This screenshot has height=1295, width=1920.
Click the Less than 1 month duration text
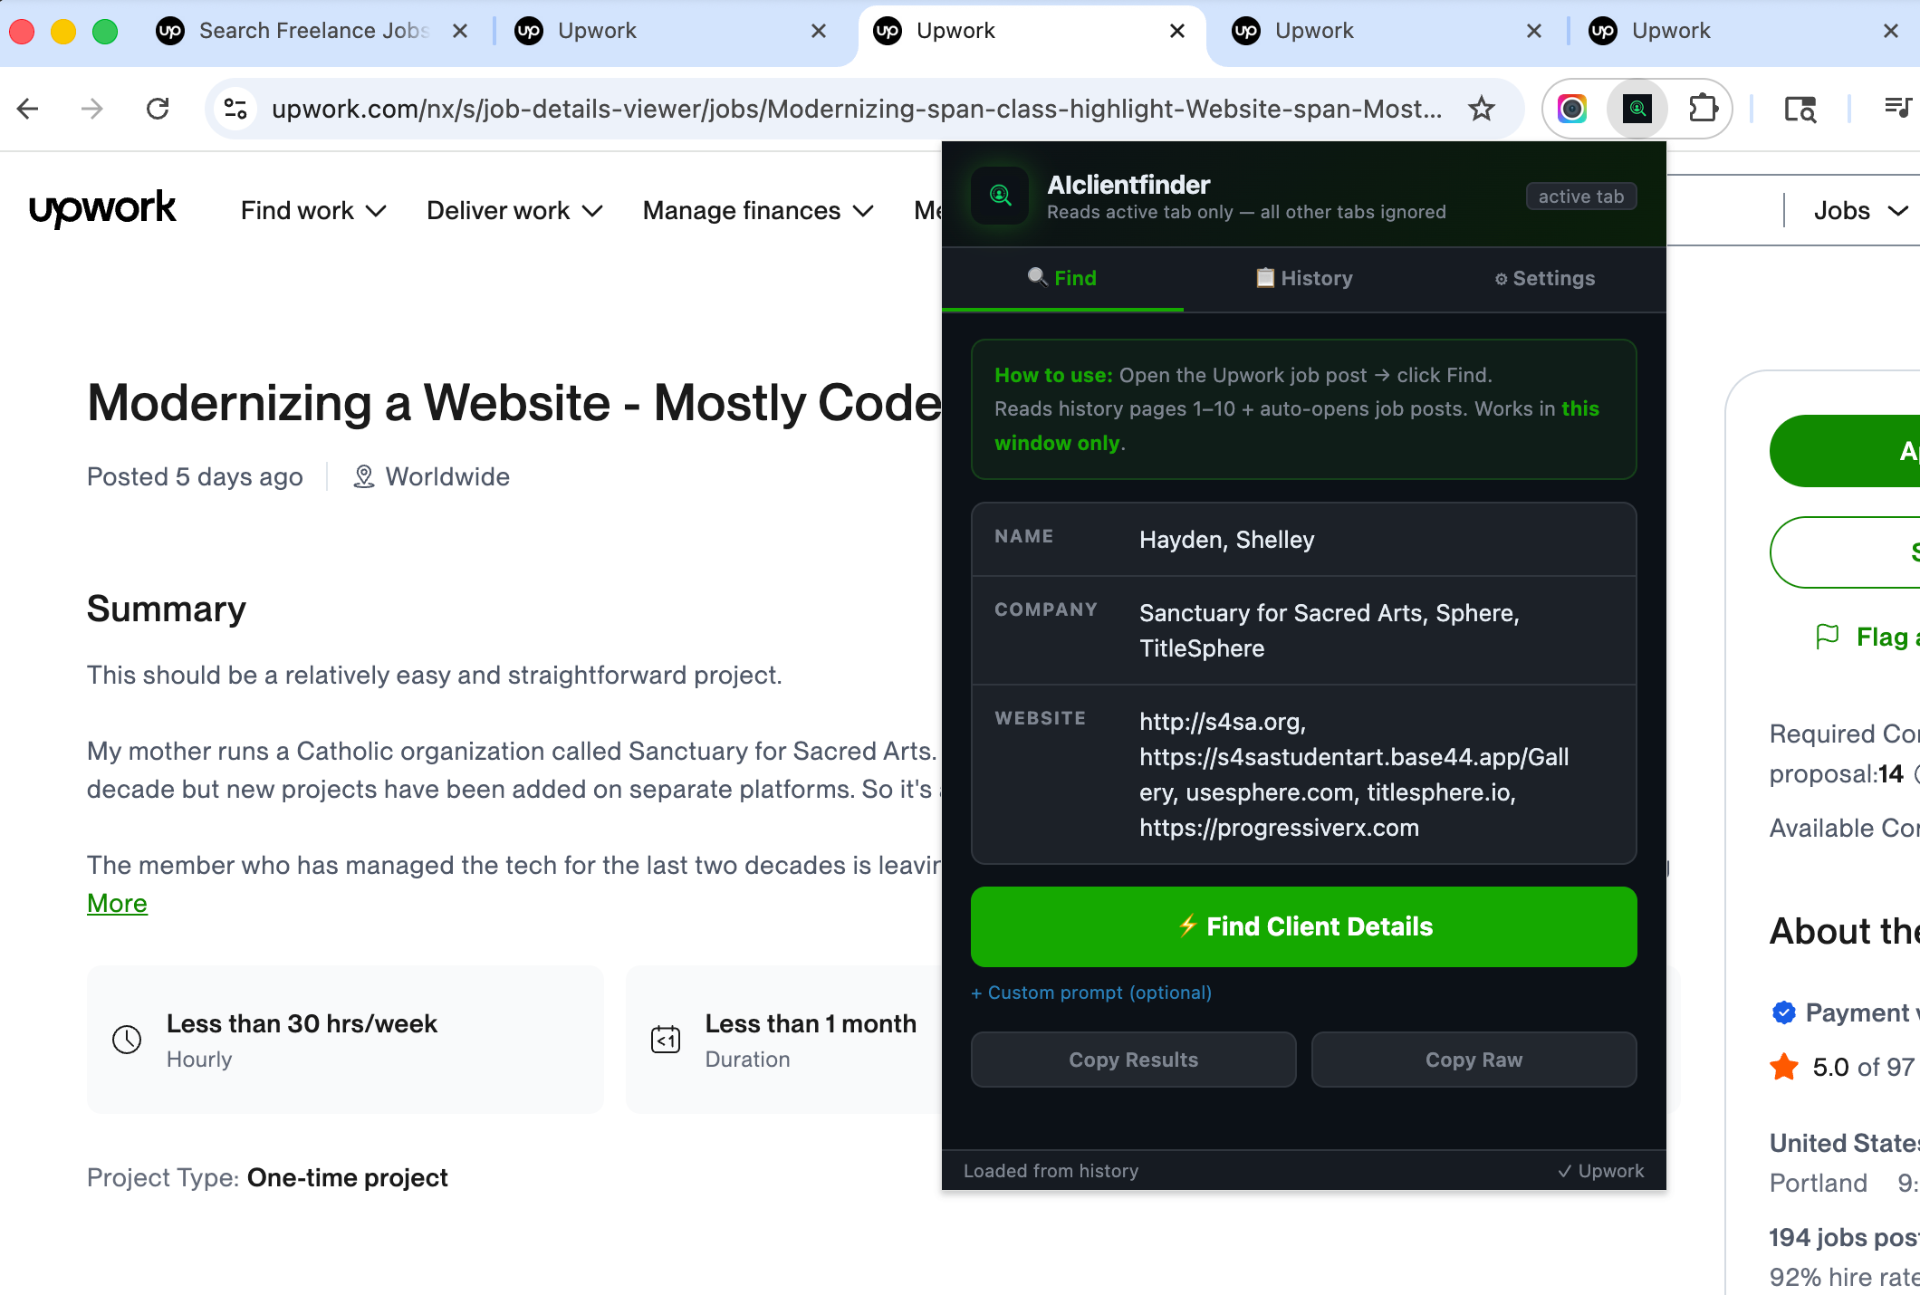point(811,1024)
